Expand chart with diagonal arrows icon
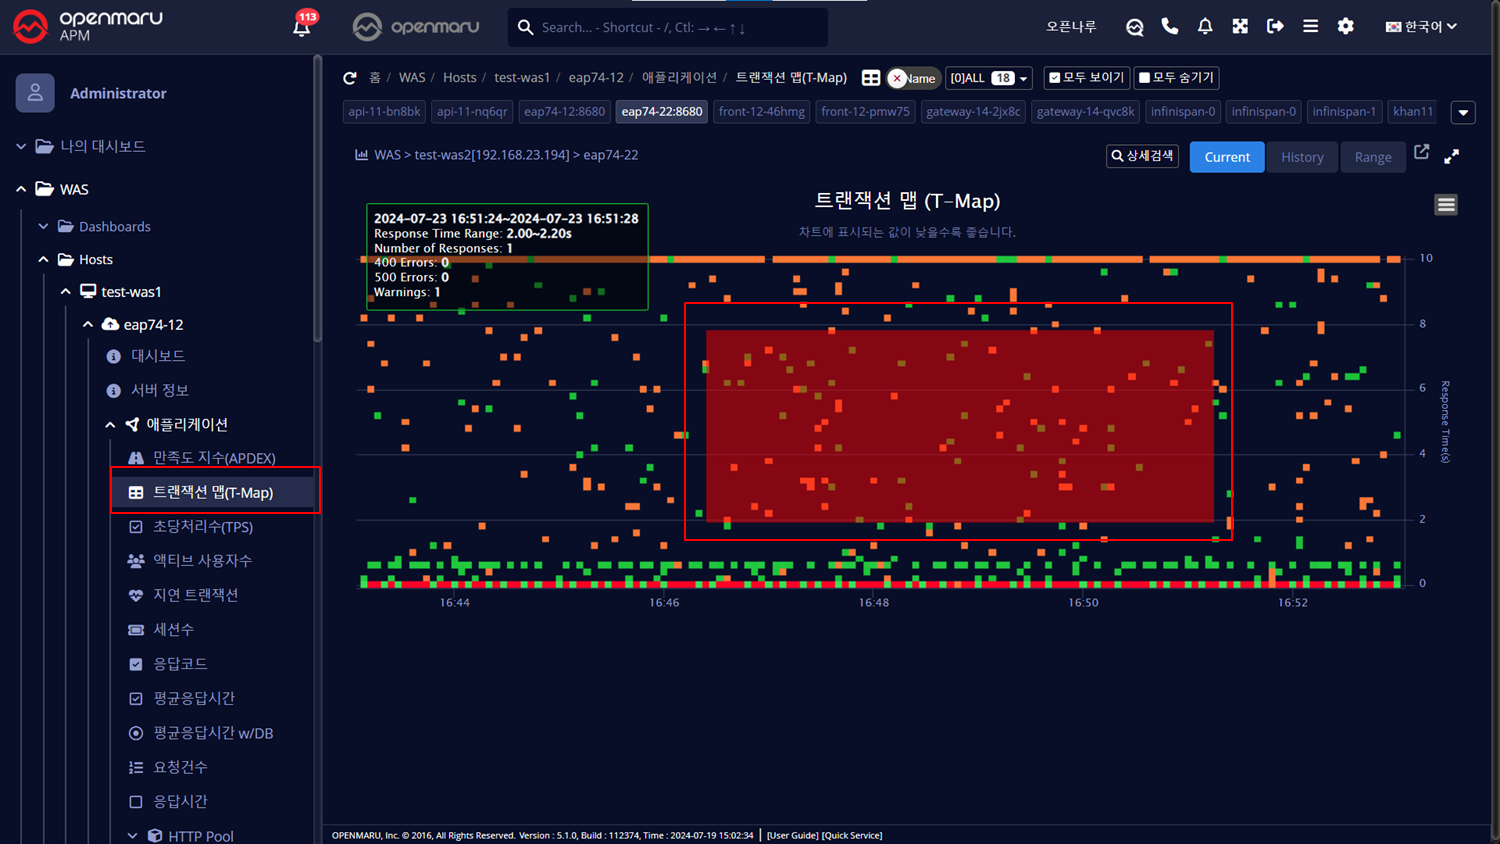Image resolution: width=1500 pixels, height=844 pixels. click(1451, 156)
